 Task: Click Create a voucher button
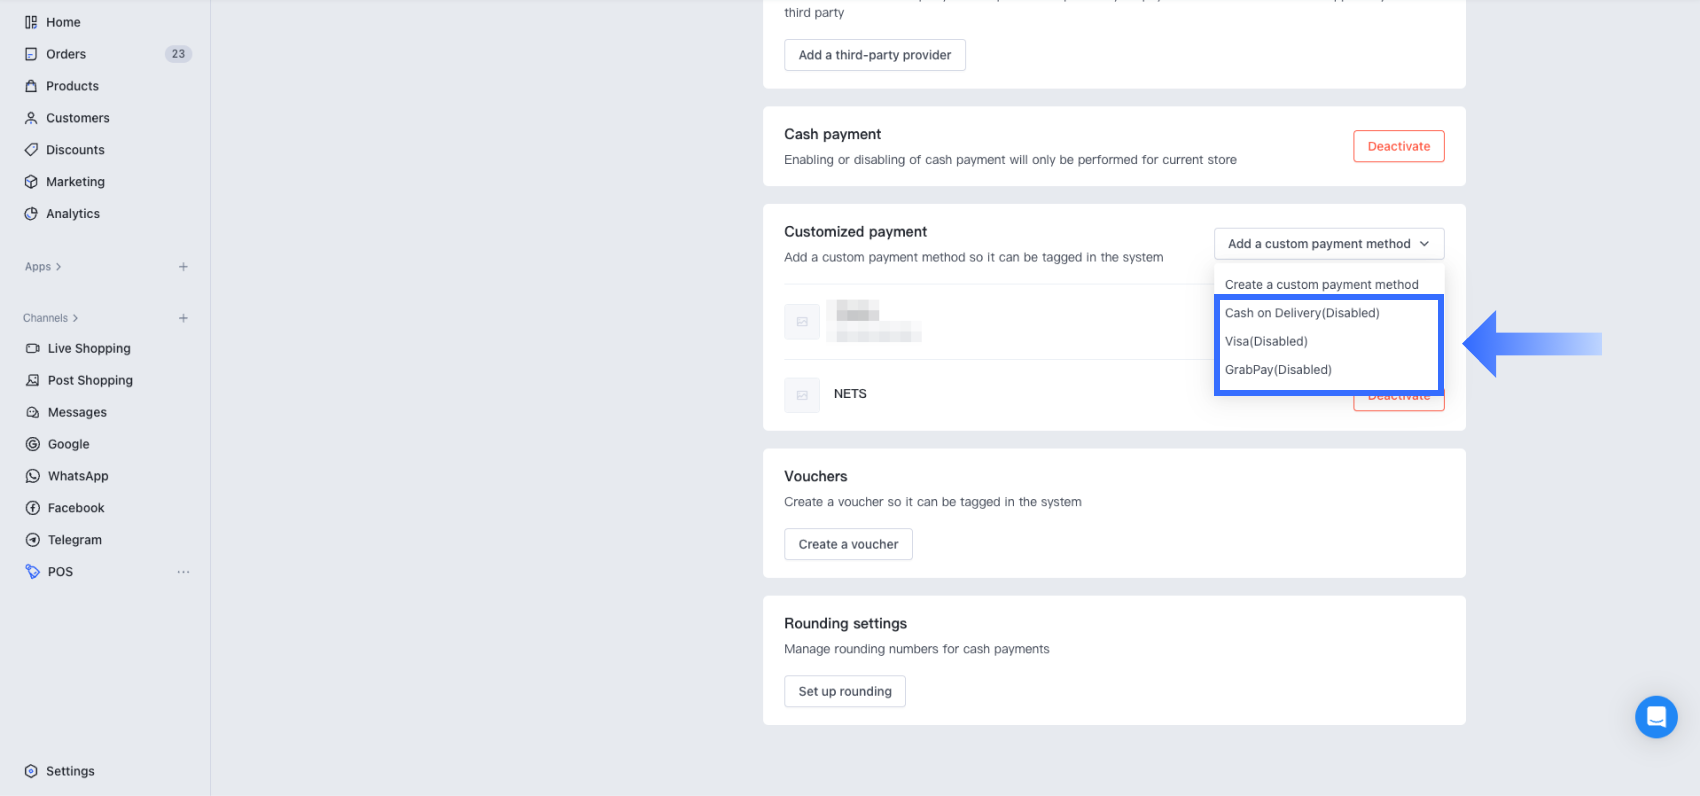click(x=848, y=544)
